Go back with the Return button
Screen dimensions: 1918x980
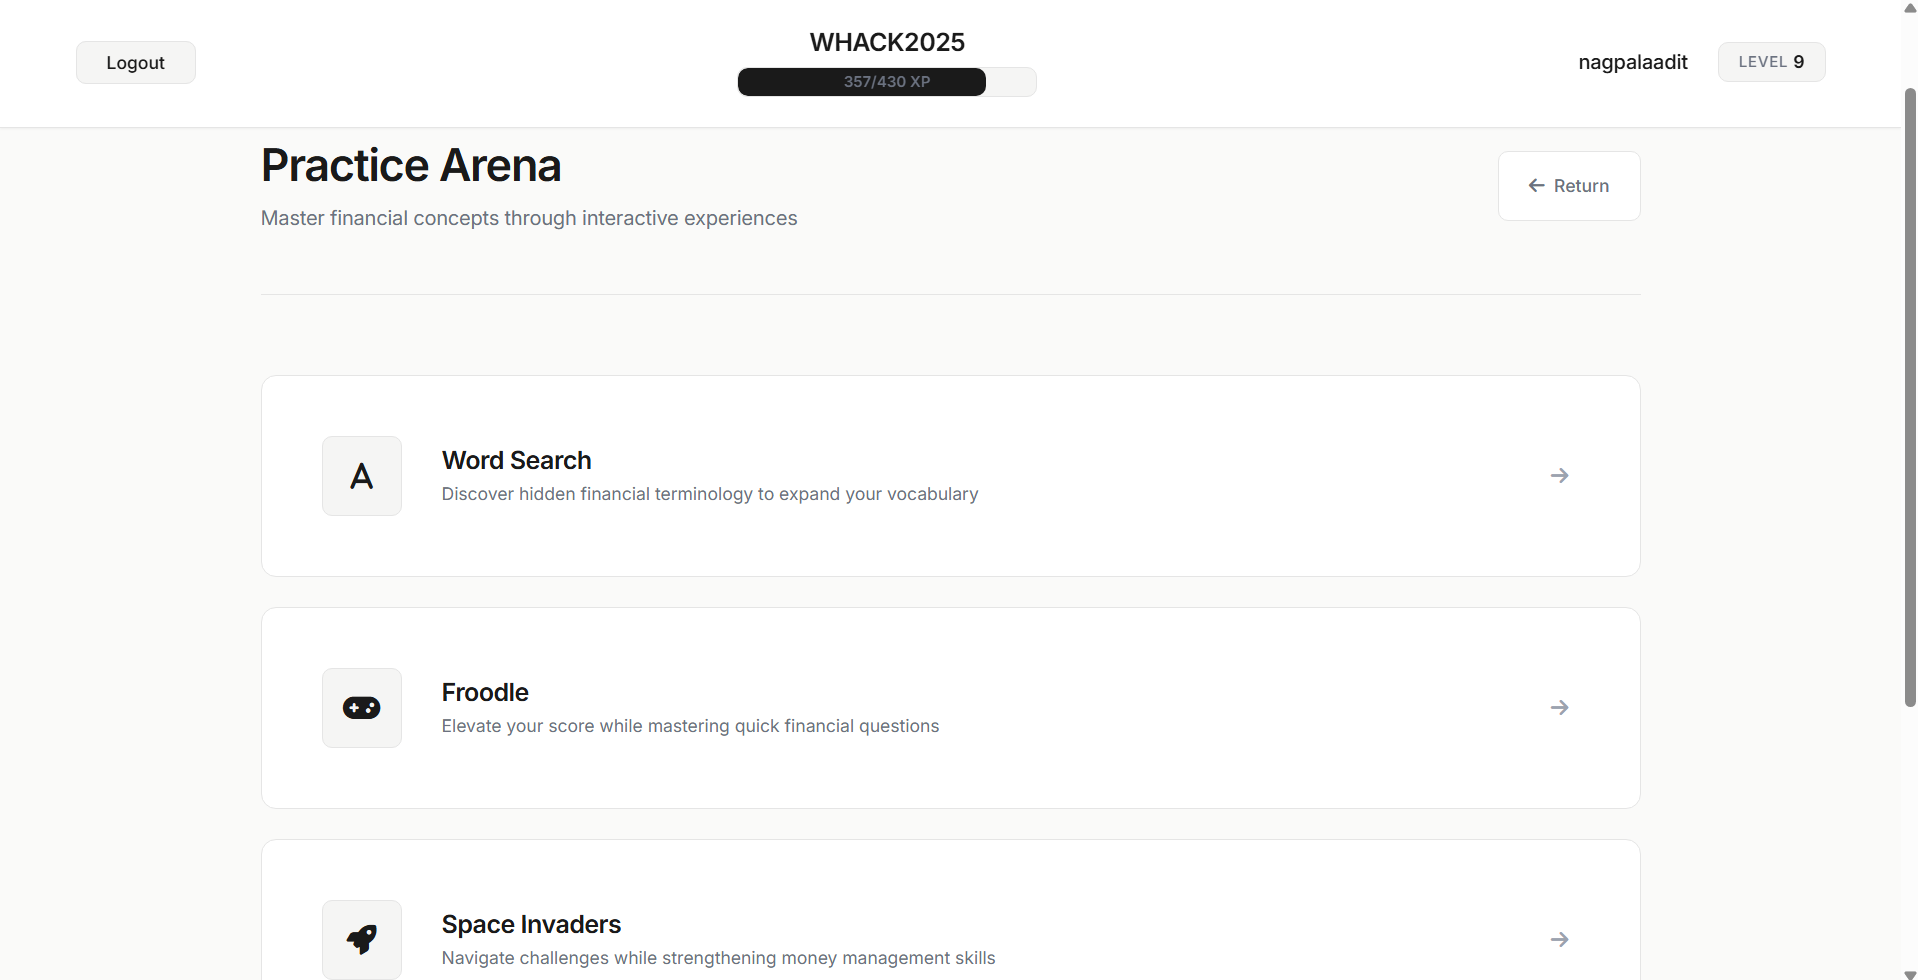(1569, 186)
